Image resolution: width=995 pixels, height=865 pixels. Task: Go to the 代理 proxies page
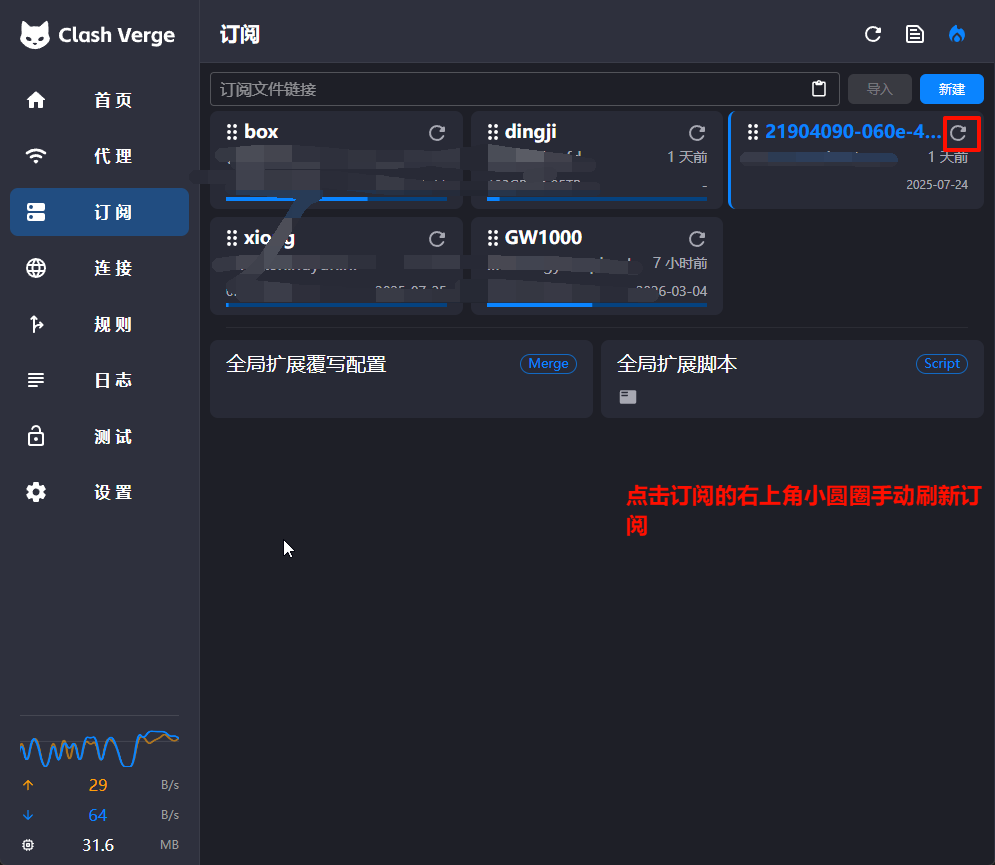pyautogui.click(x=100, y=155)
